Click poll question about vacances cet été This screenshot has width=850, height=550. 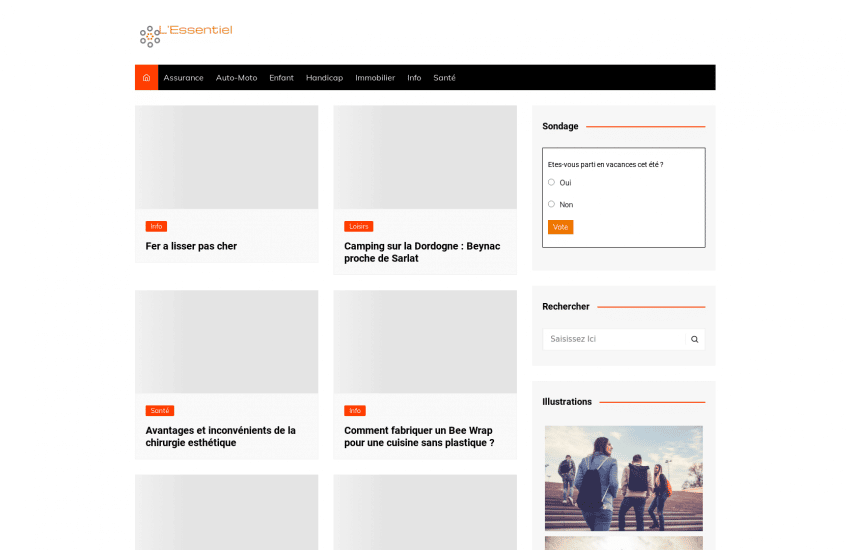pyautogui.click(x=606, y=165)
